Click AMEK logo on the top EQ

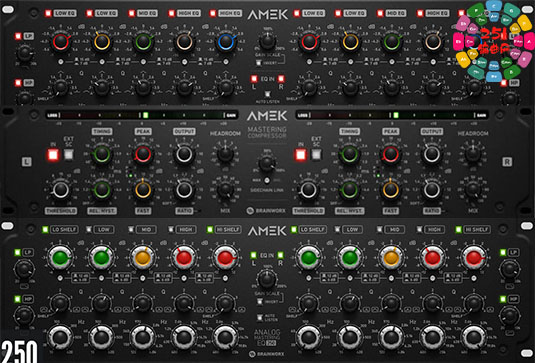pyautogui.click(x=268, y=15)
